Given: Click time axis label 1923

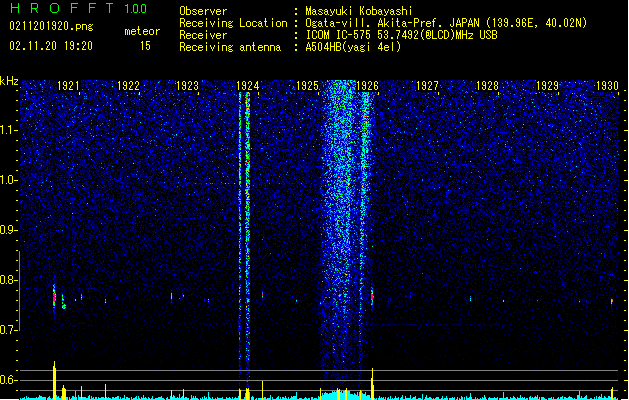Looking at the screenshot, I should click(x=187, y=86).
